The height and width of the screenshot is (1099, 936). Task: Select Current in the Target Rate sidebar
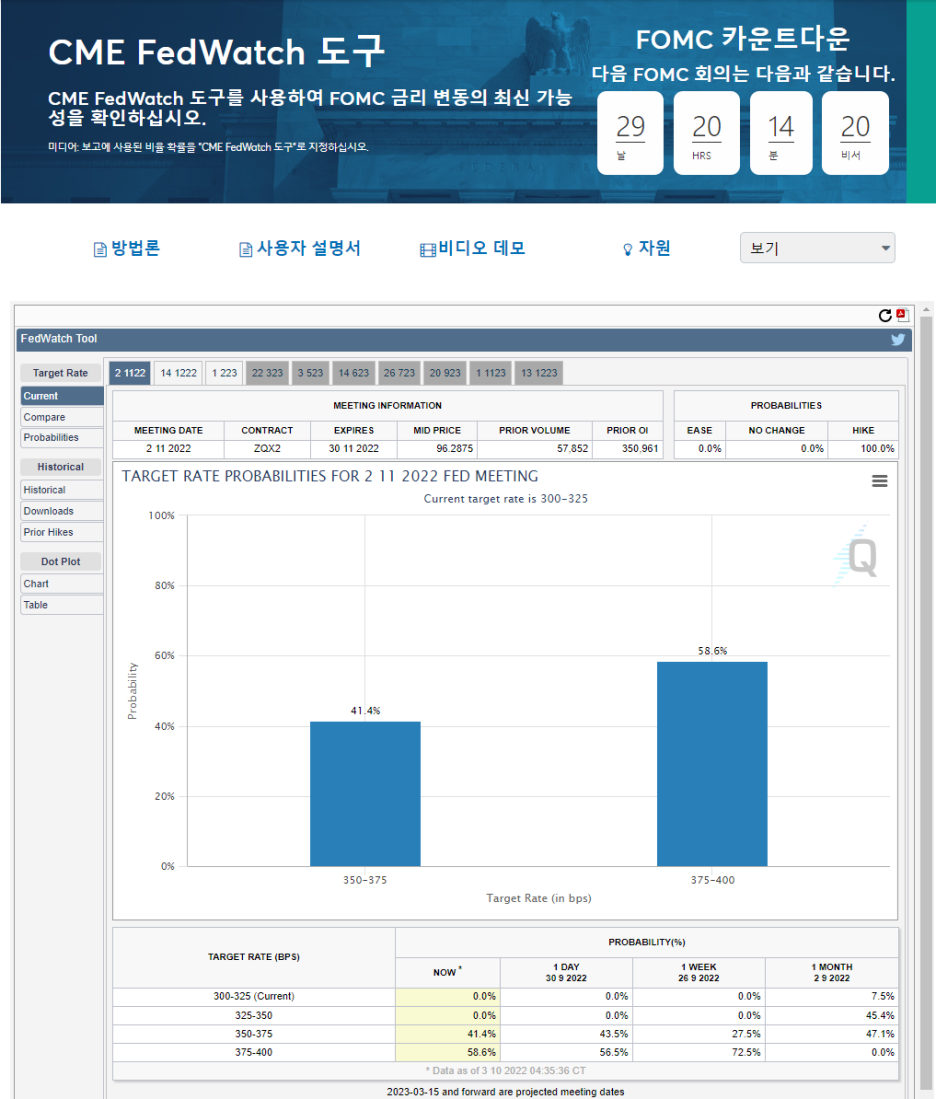[x=62, y=396]
